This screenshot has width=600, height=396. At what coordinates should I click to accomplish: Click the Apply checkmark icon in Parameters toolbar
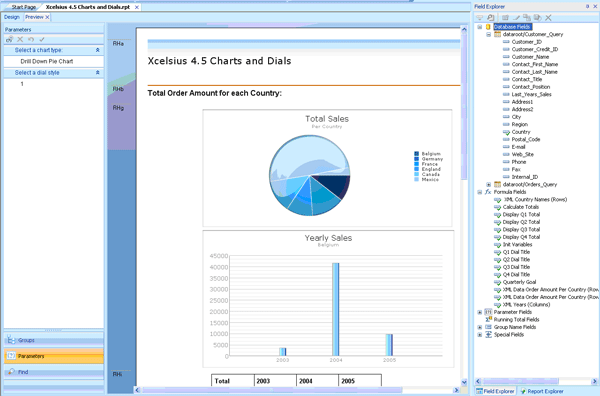coord(42,39)
